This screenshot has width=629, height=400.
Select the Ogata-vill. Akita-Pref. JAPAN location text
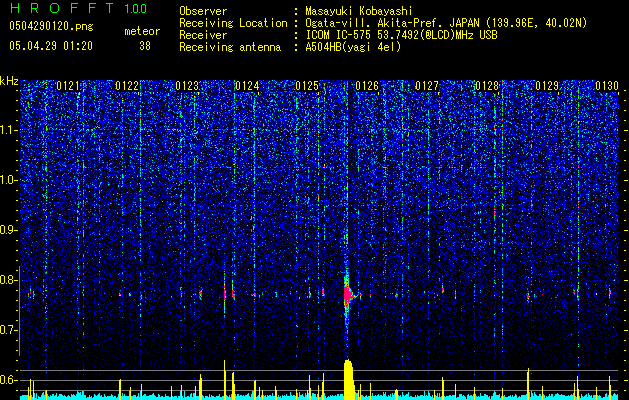[x=446, y=23]
